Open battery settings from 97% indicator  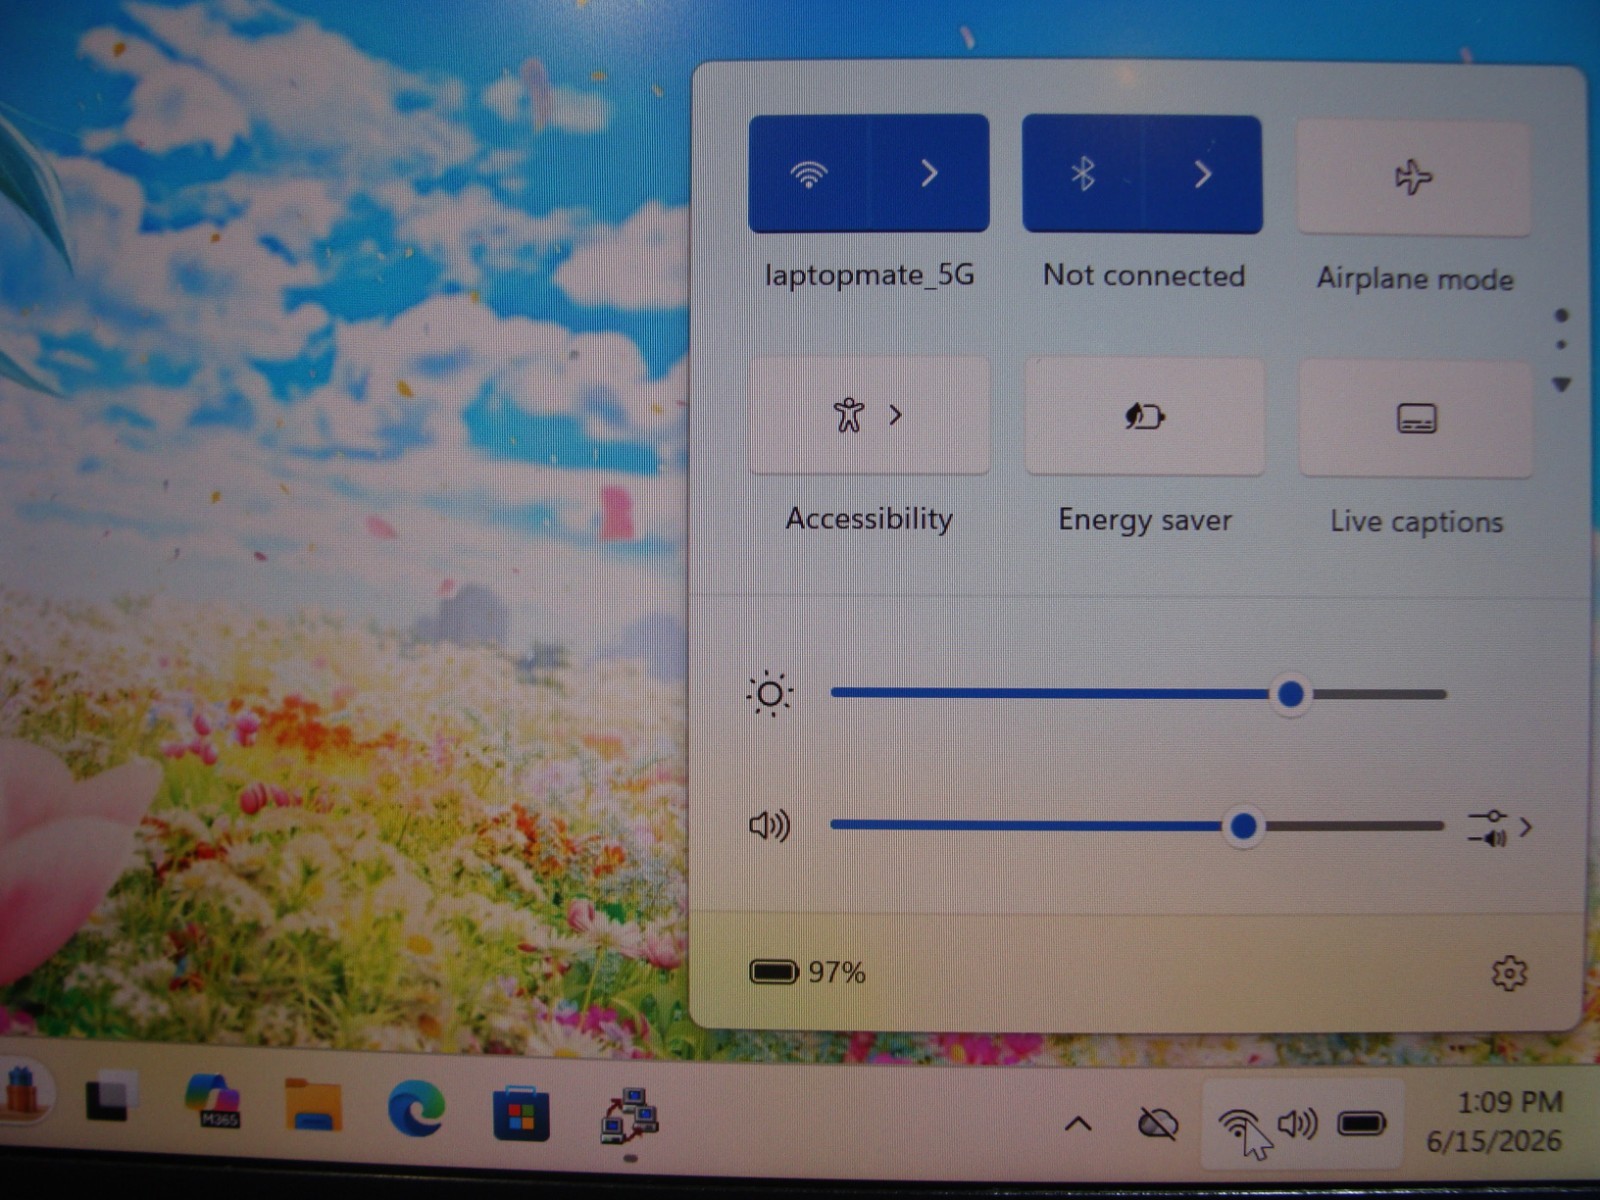tap(808, 972)
